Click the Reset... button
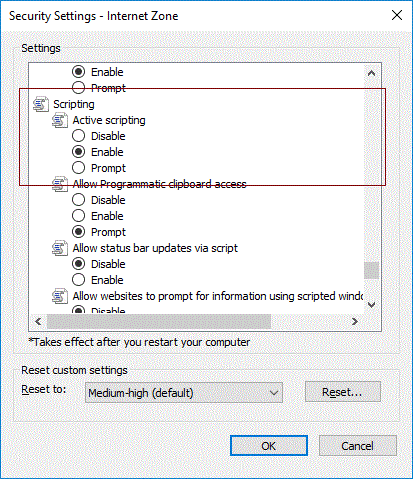This screenshot has width=413, height=479. tap(343, 392)
